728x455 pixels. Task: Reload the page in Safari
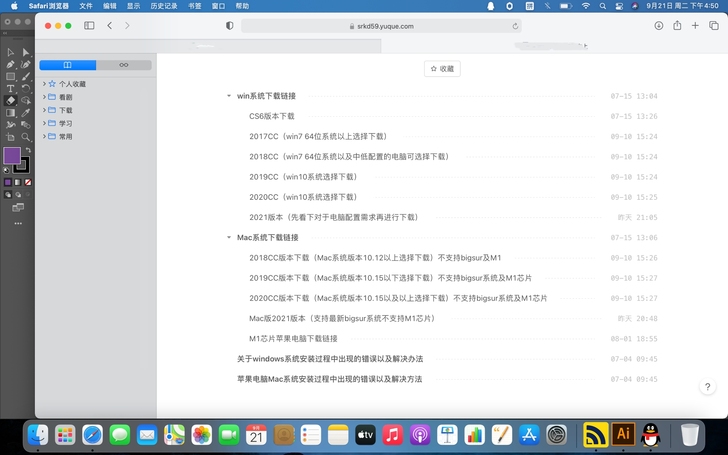click(515, 26)
